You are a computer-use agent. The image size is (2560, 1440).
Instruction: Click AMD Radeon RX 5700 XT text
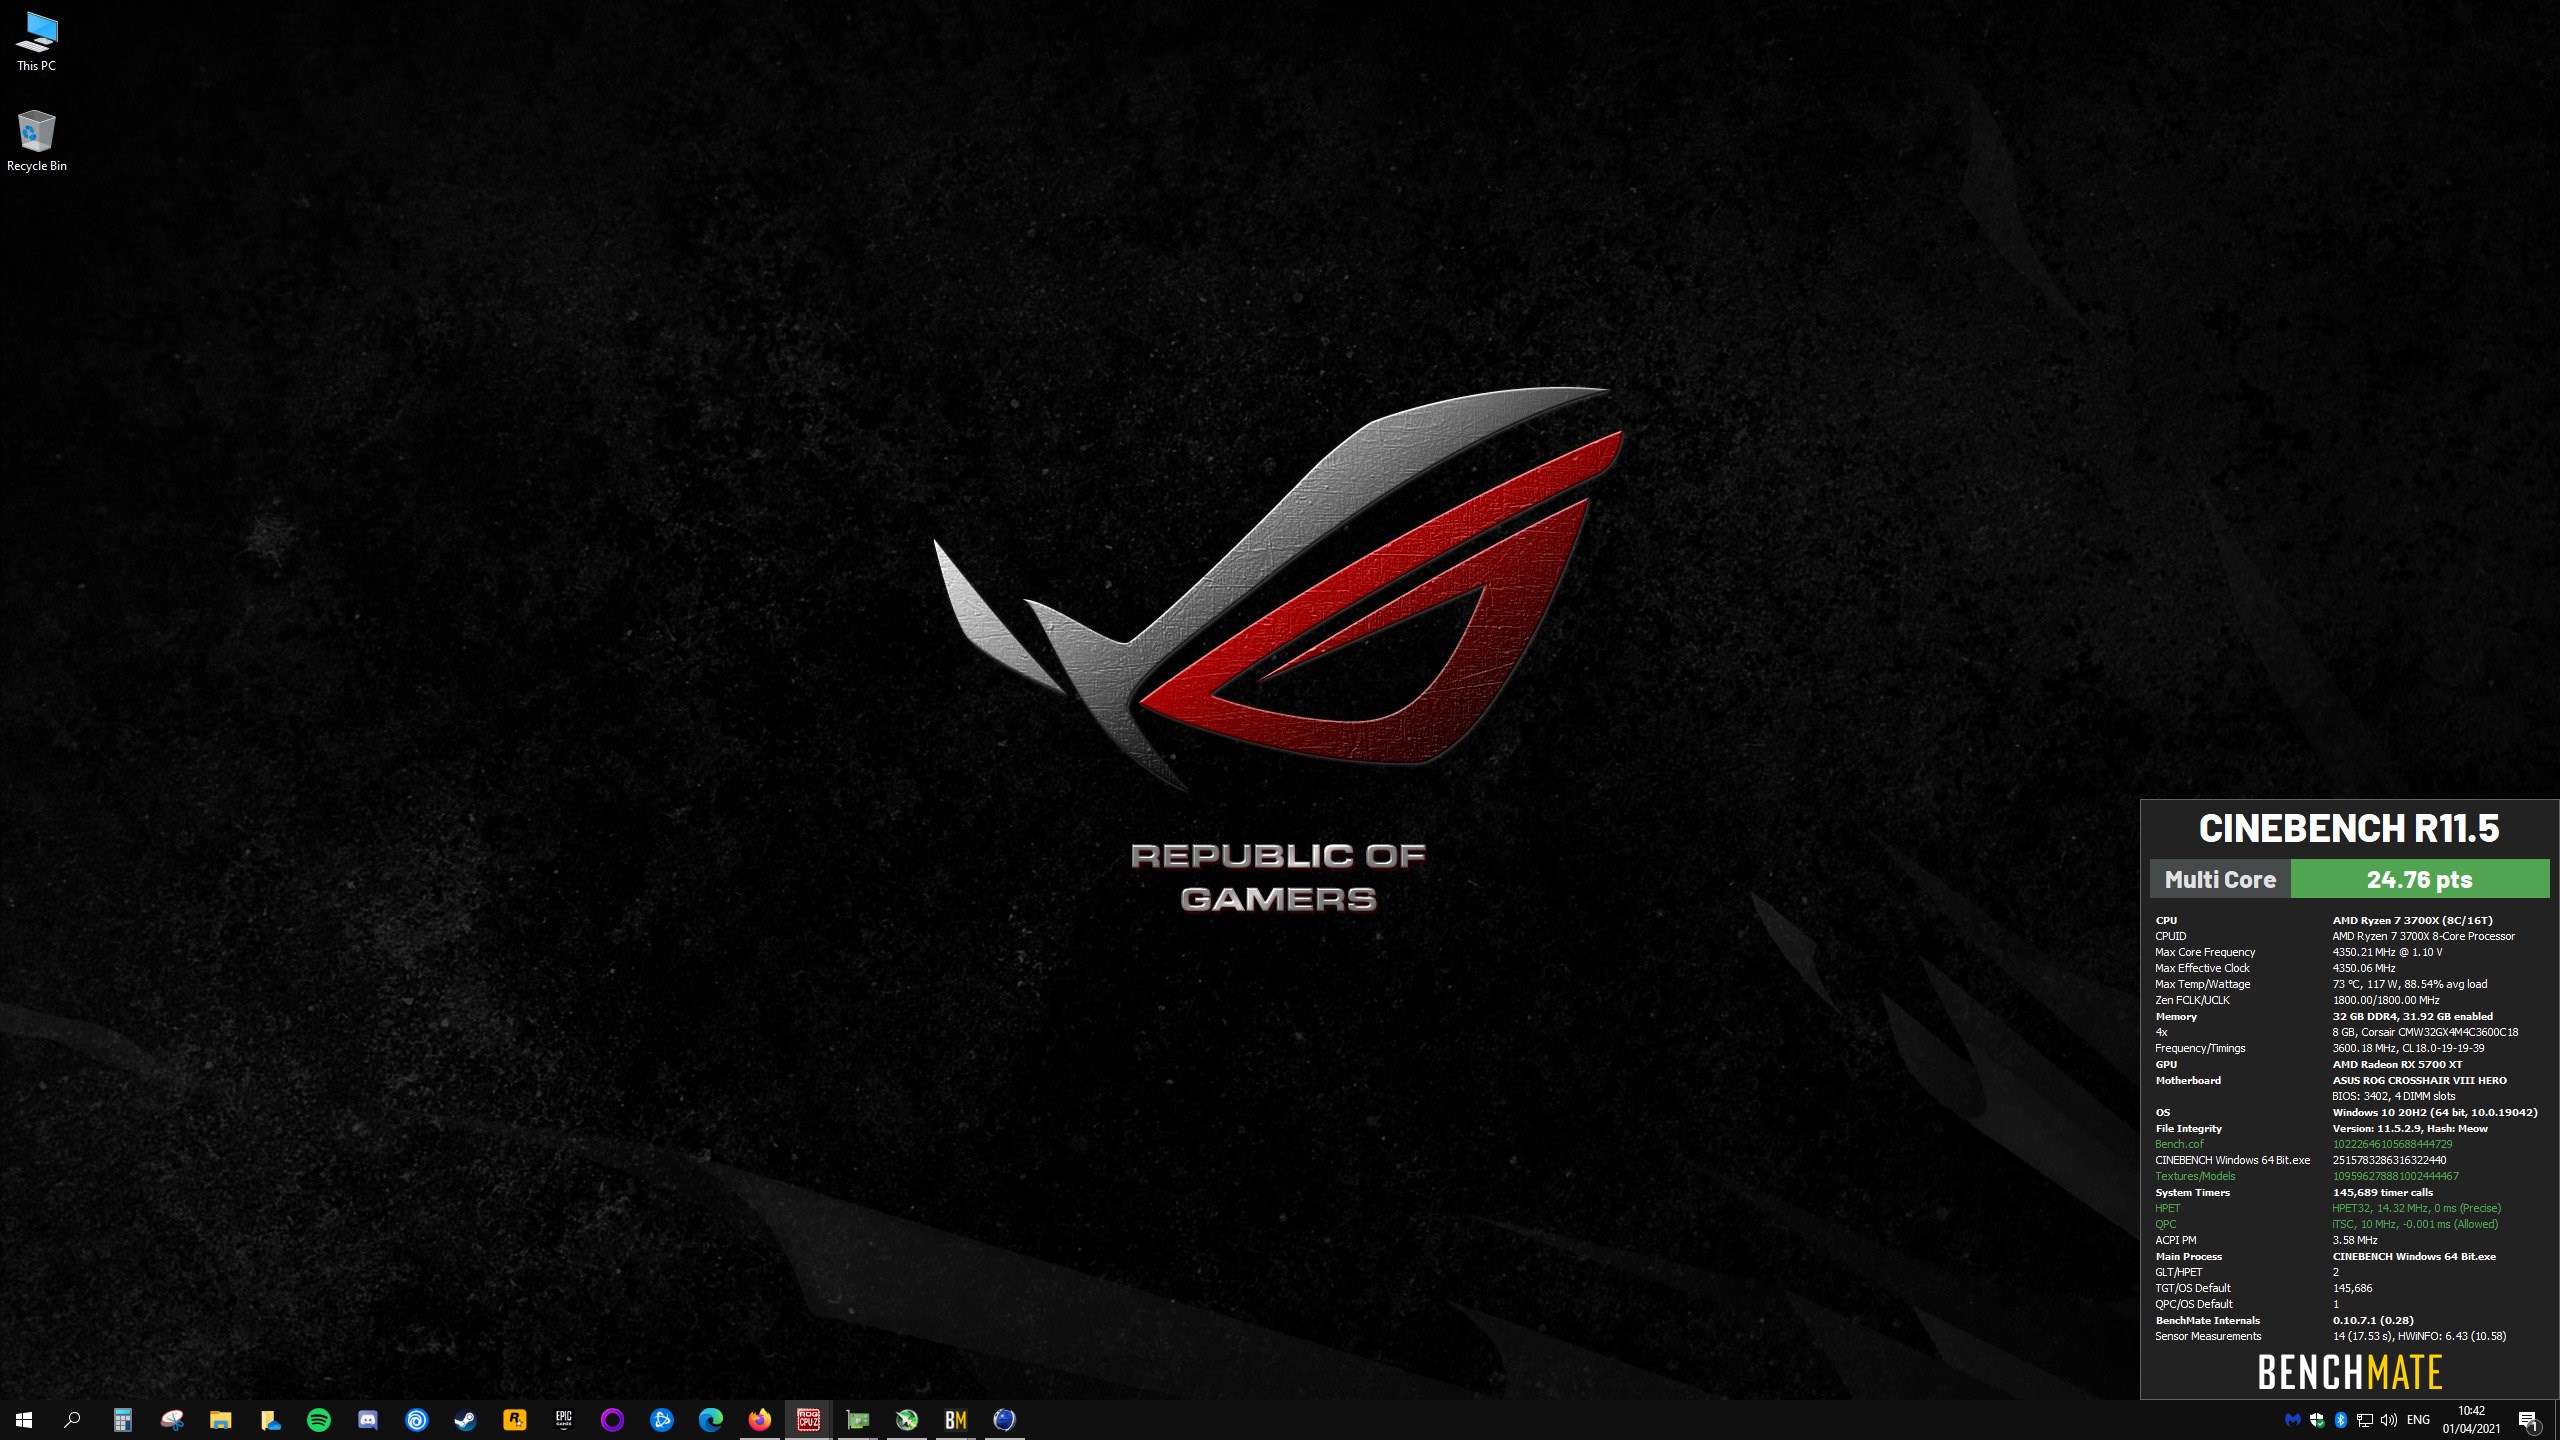pyautogui.click(x=2397, y=1064)
